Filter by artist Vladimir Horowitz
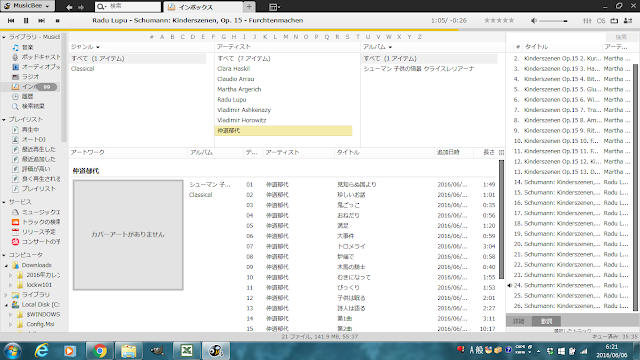640x360 pixels. tap(242, 120)
